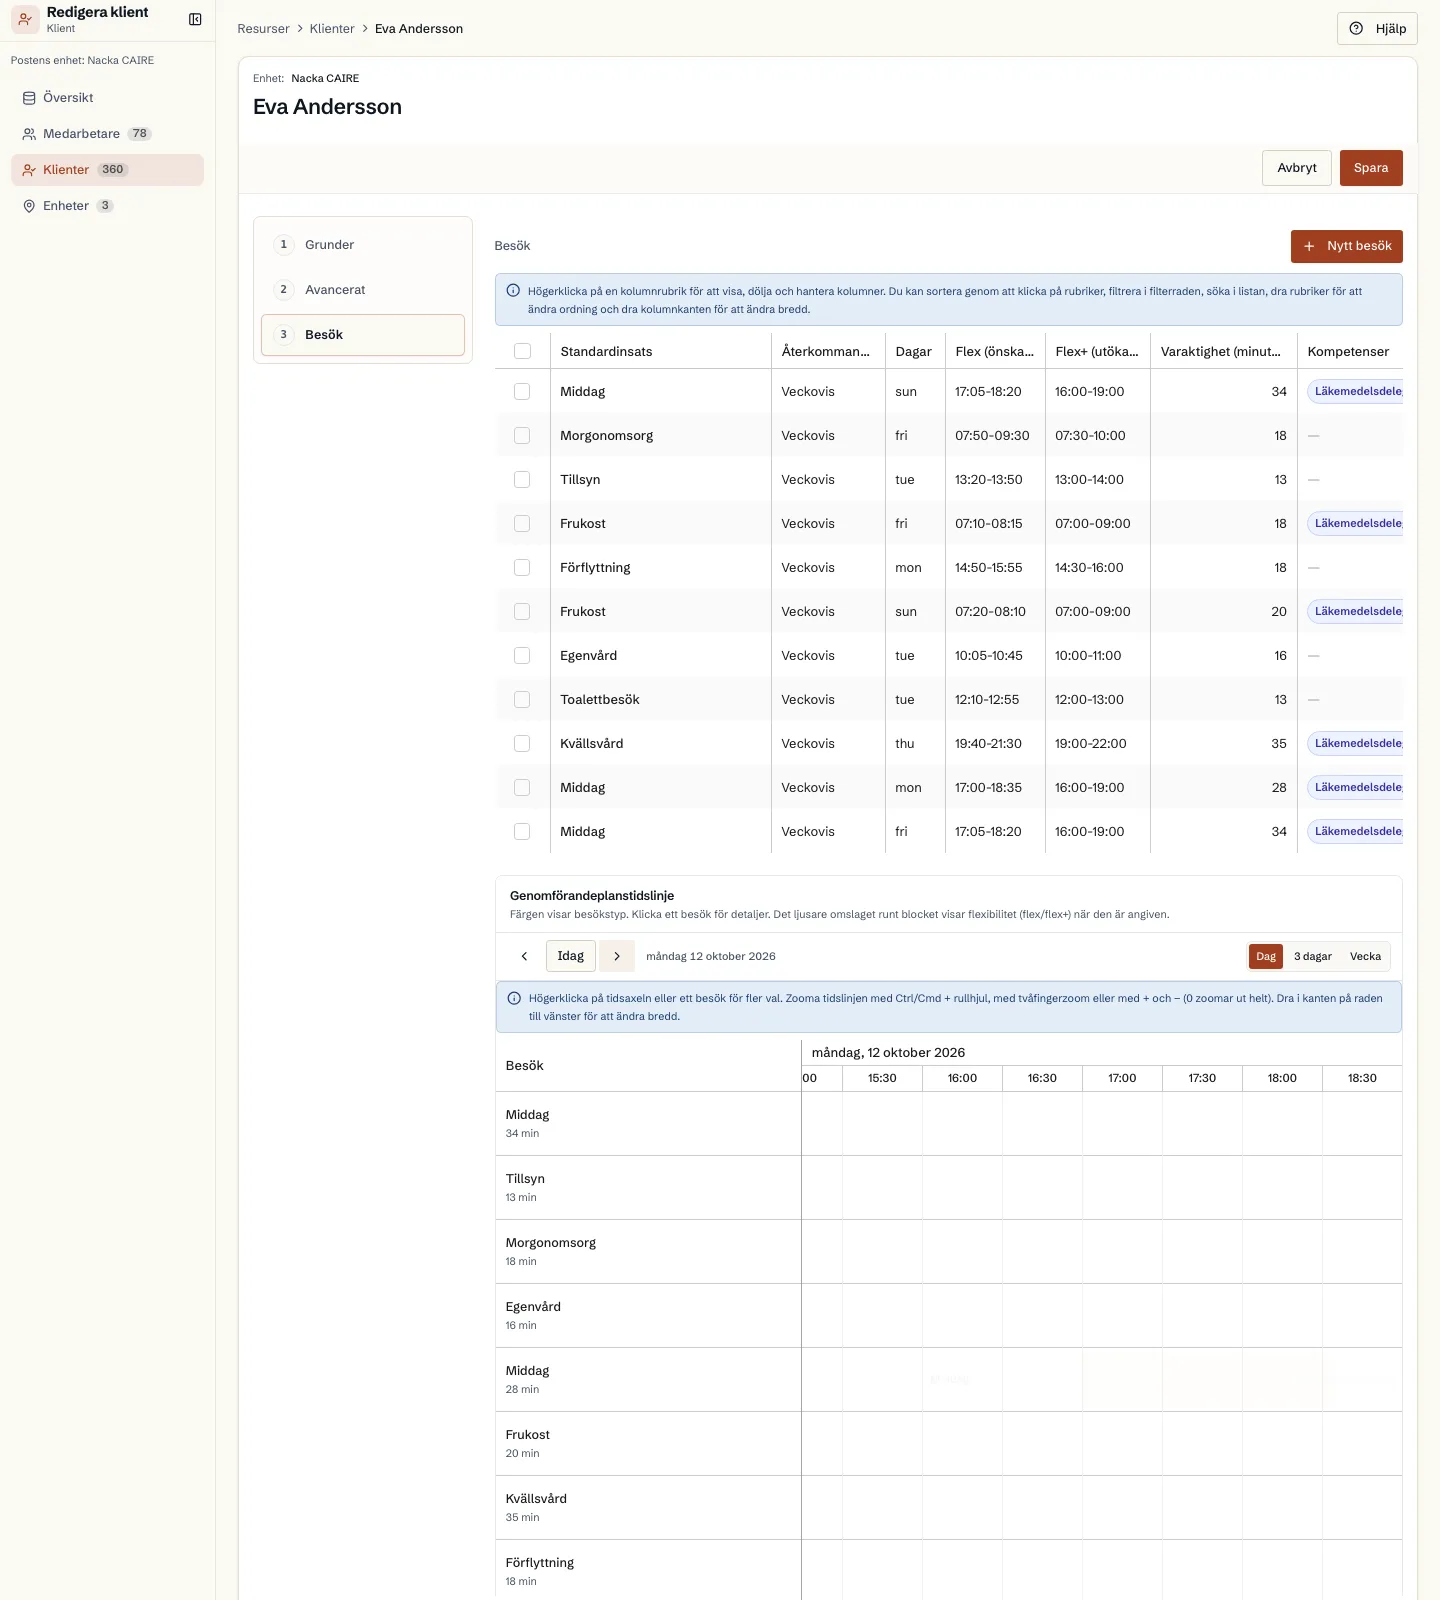The image size is (1440, 1600).
Task: Click info icon in column hint banner
Action: [x=513, y=291]
